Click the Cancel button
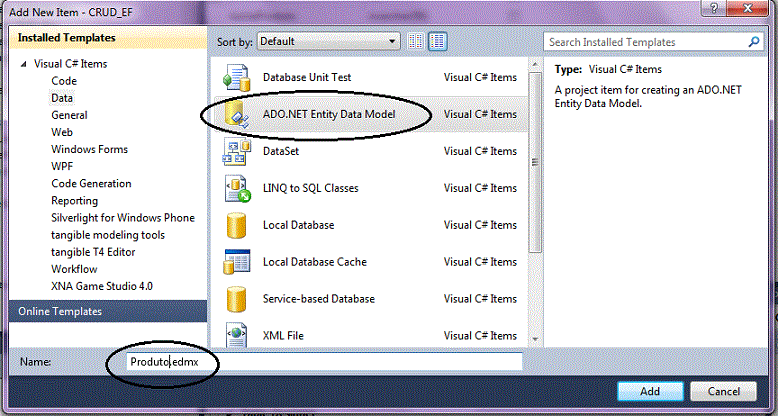The height and width of the screenshot is (416, 778). click(723, 391)
